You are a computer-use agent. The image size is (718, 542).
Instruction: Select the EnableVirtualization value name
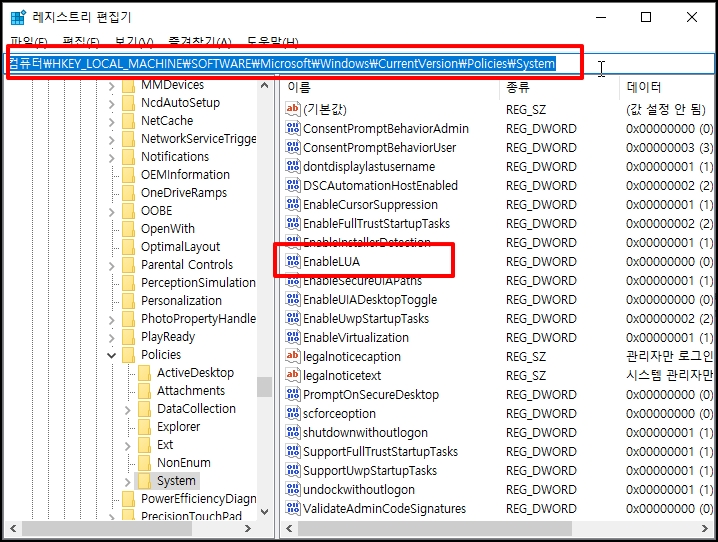(356, 337)
